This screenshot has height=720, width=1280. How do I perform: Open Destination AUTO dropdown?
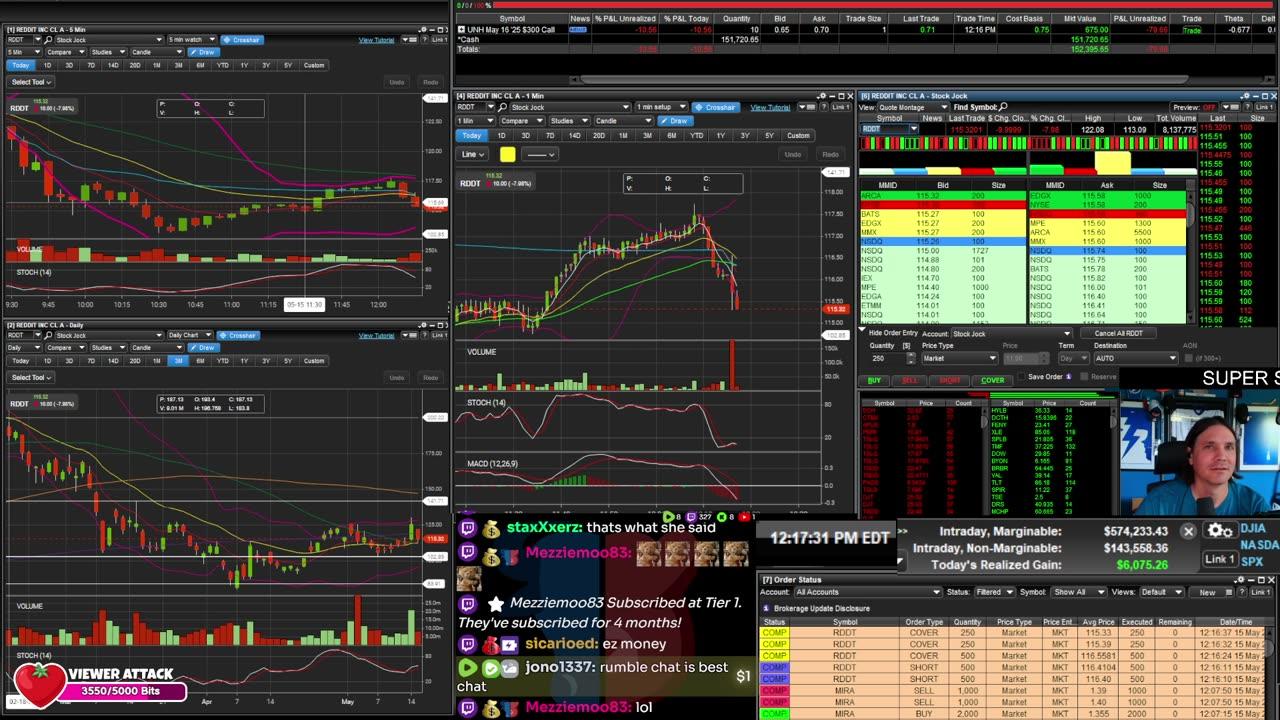click(x=1136, y=358)
